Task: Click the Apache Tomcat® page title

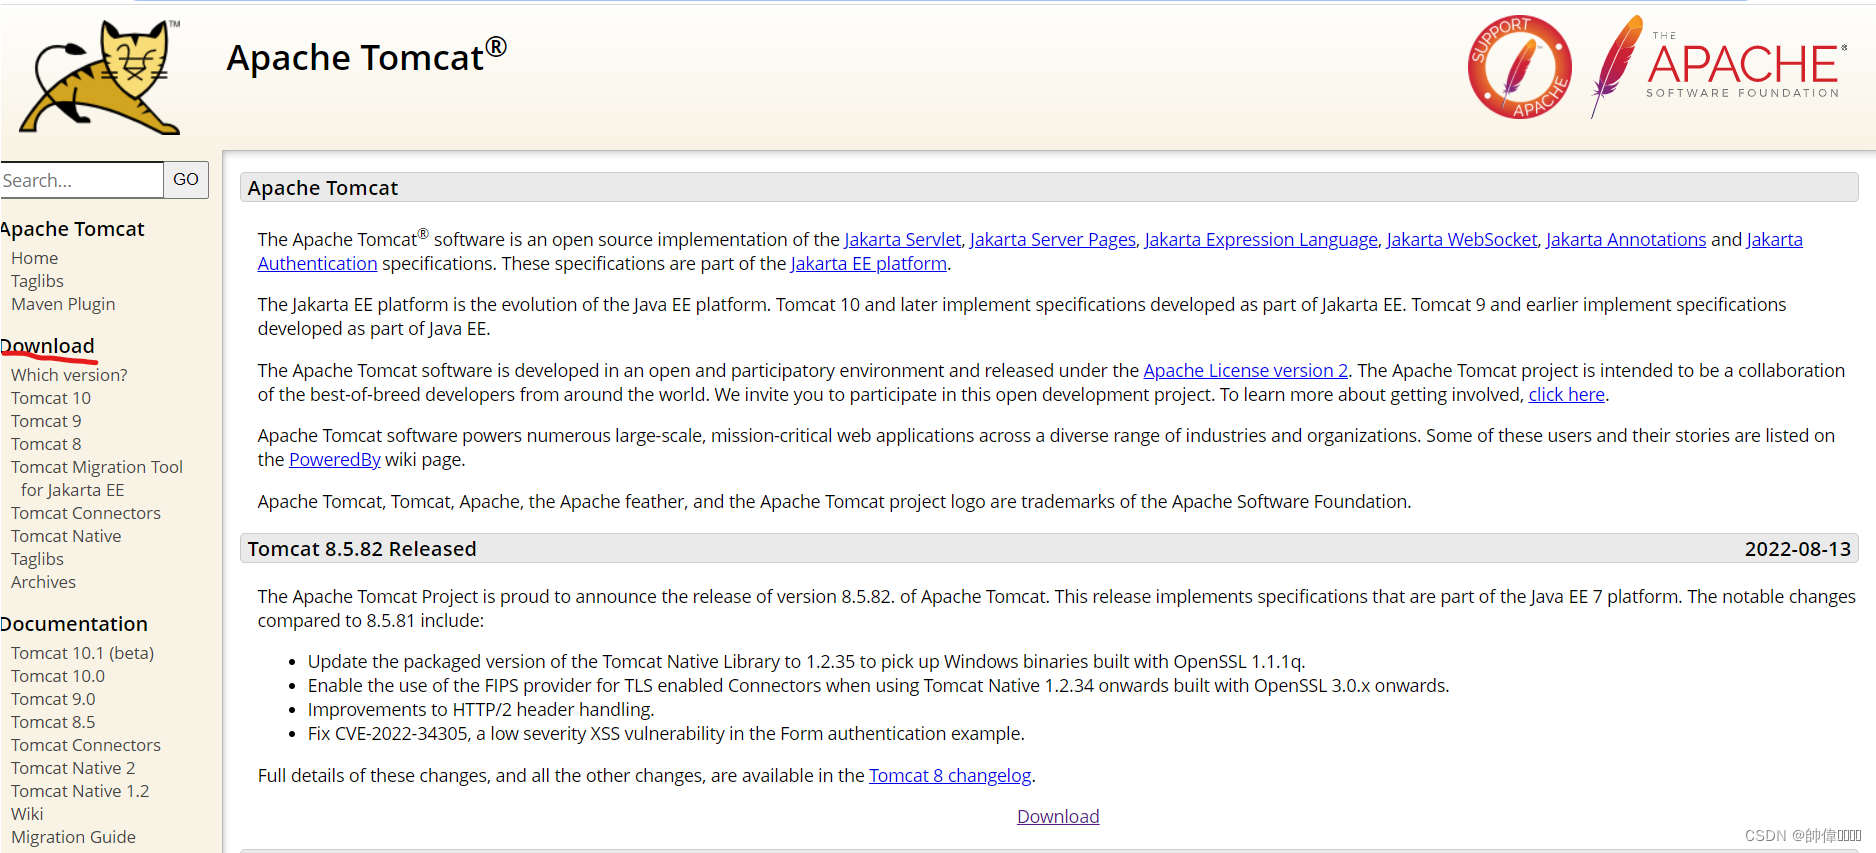Action: click(366, 56)
